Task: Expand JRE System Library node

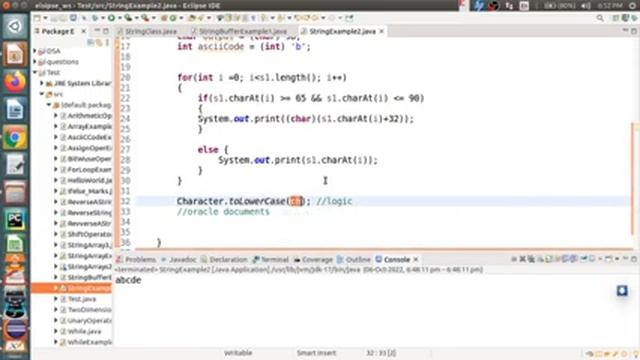Action: pos(42,83)
